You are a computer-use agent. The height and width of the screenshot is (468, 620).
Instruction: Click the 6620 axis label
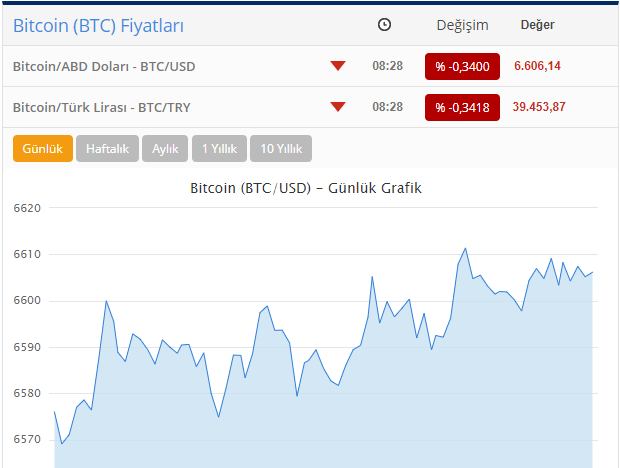(27, 208)
